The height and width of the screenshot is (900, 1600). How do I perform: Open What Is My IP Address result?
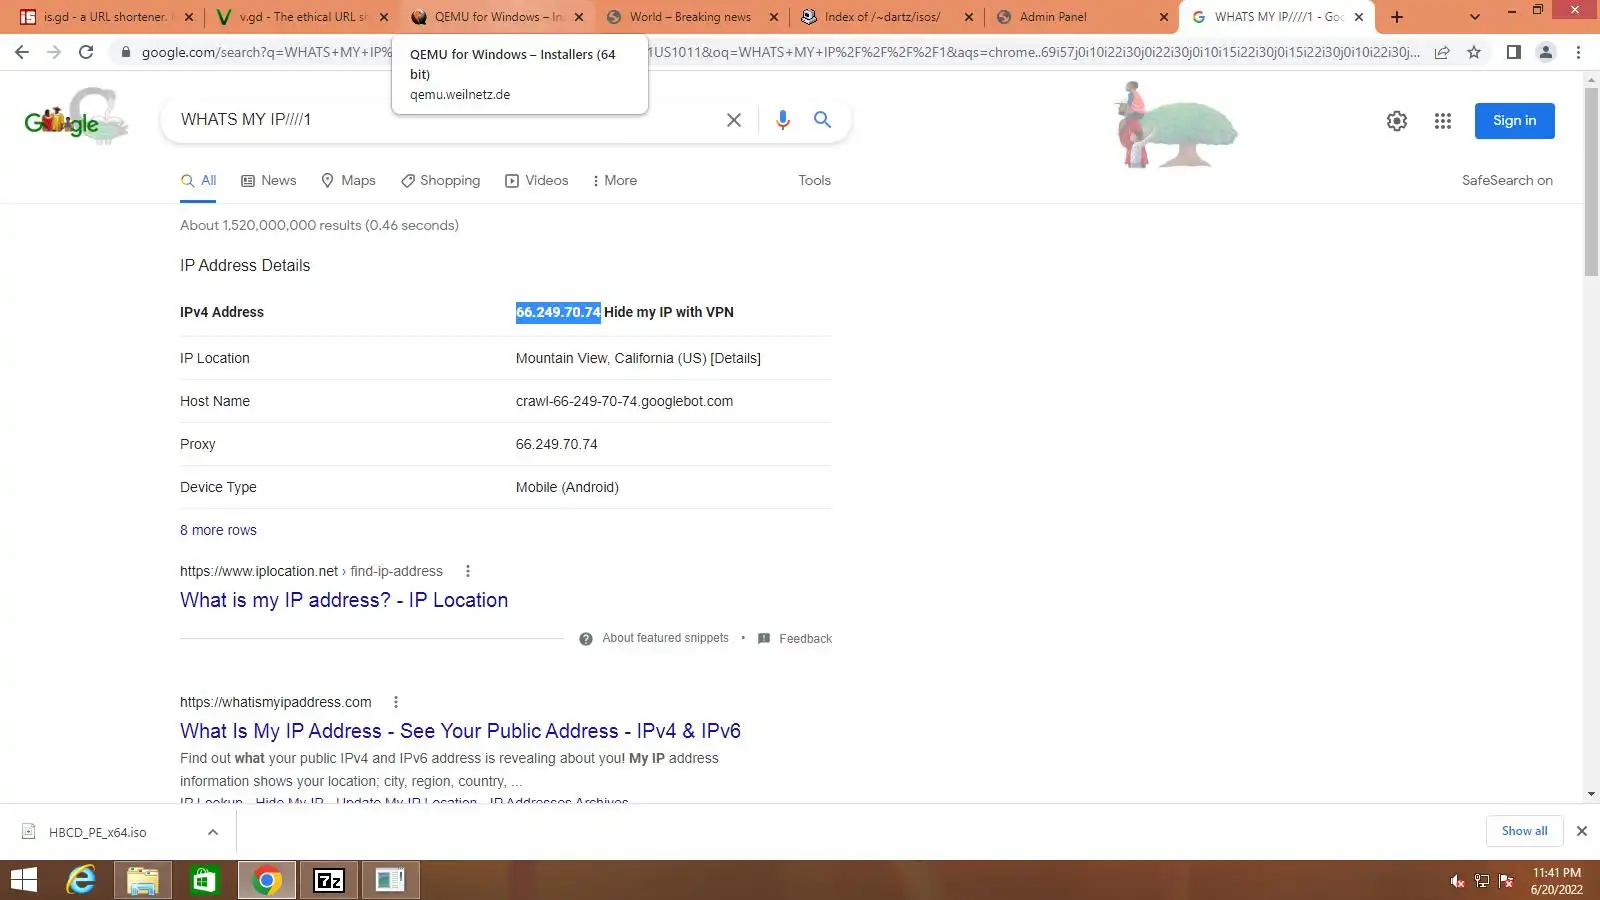pyautogui.click(x=460, y=731)
